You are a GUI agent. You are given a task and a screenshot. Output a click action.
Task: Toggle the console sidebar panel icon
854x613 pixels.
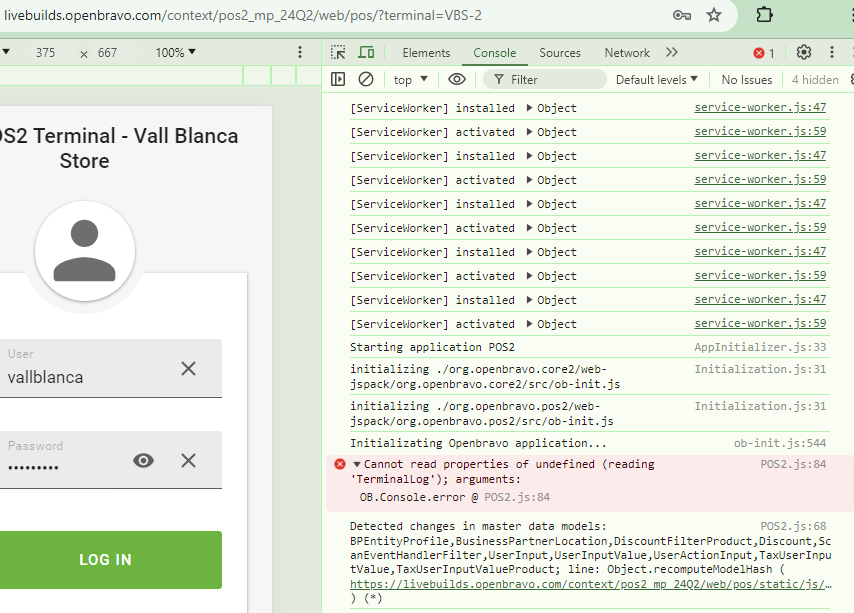[x=338, y=79]
